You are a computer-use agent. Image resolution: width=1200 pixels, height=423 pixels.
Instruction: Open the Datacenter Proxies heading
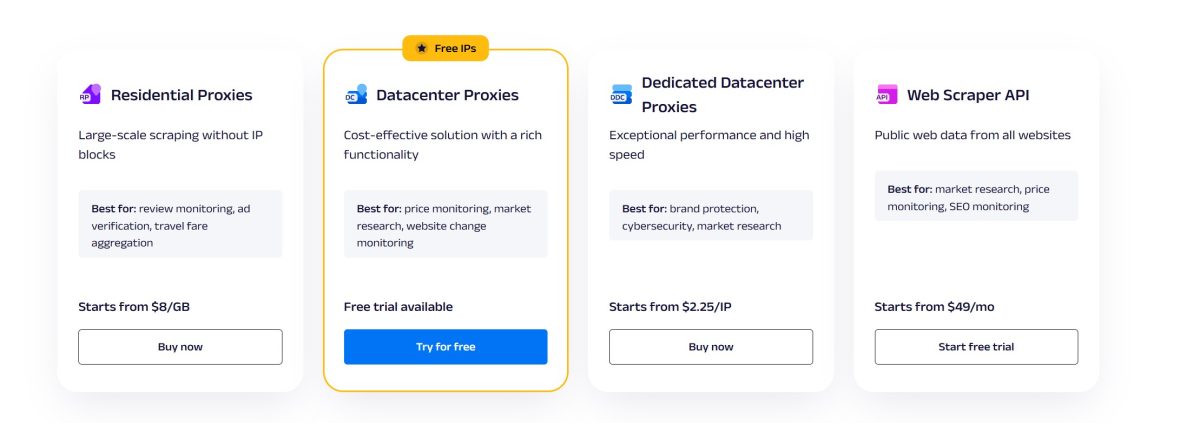(447, 95)
